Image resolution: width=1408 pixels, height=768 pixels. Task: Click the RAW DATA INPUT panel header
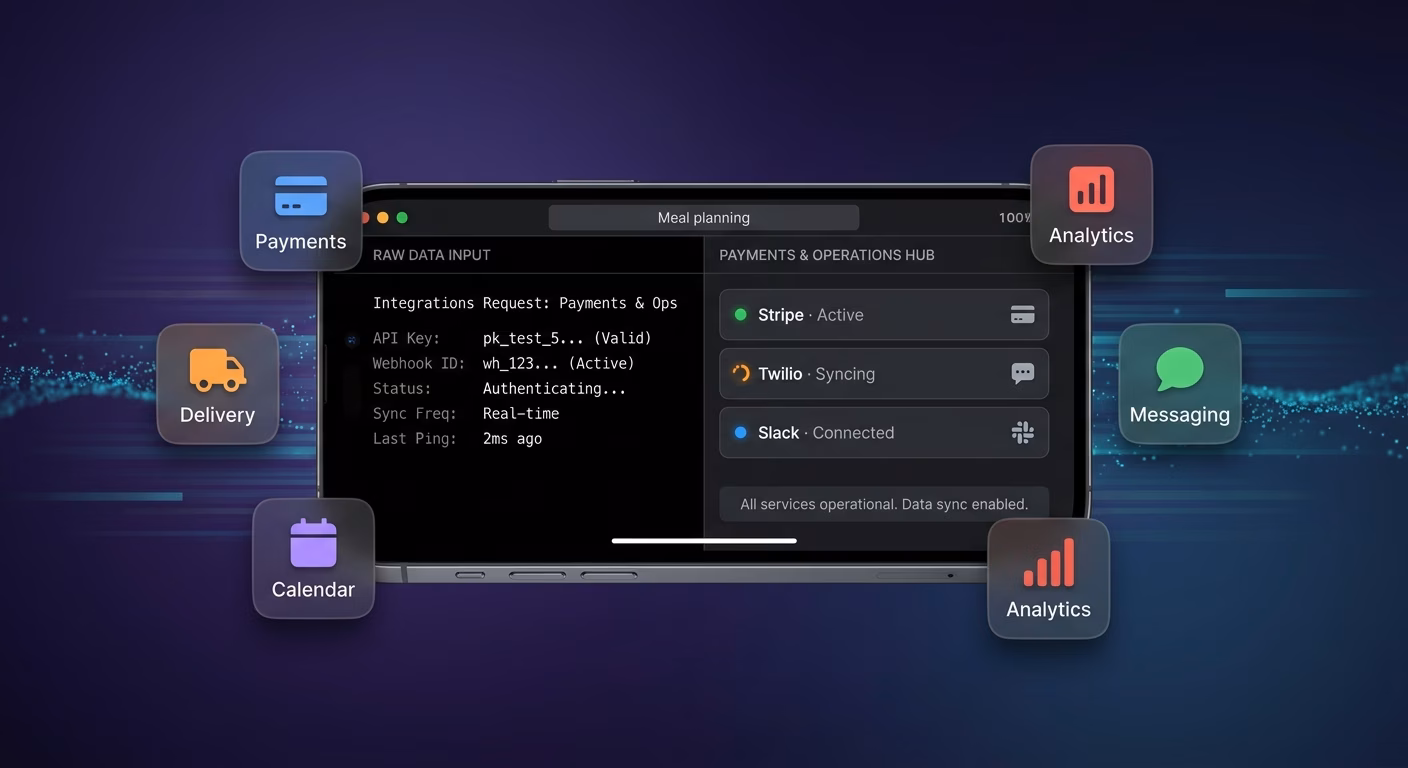pyautogui.click(x=432, y=255)
